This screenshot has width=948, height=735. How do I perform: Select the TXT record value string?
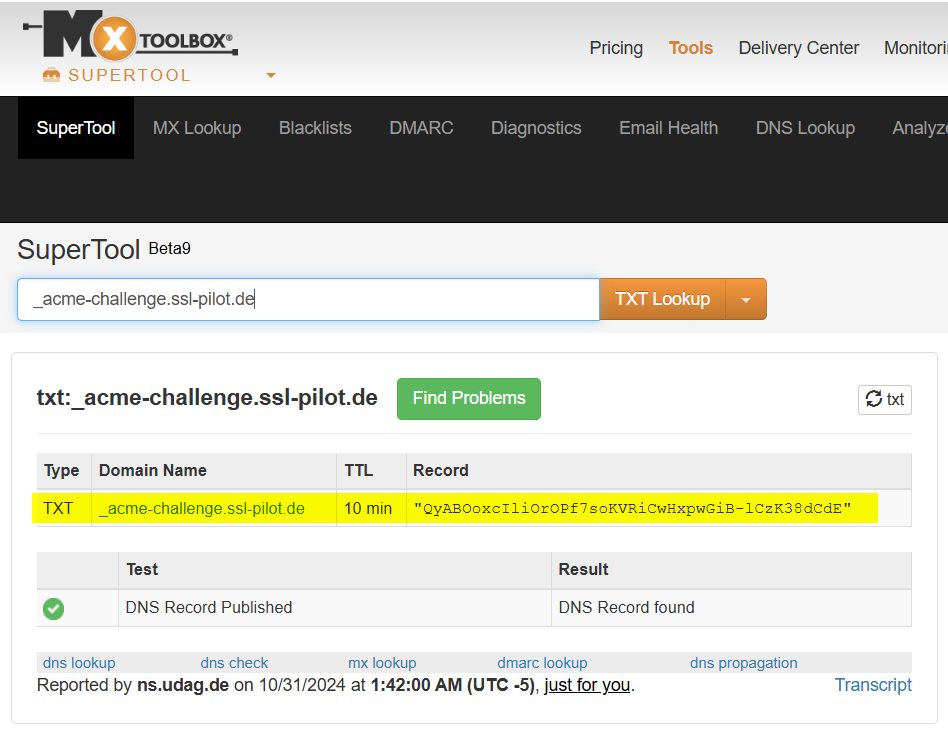click(632, 508)
